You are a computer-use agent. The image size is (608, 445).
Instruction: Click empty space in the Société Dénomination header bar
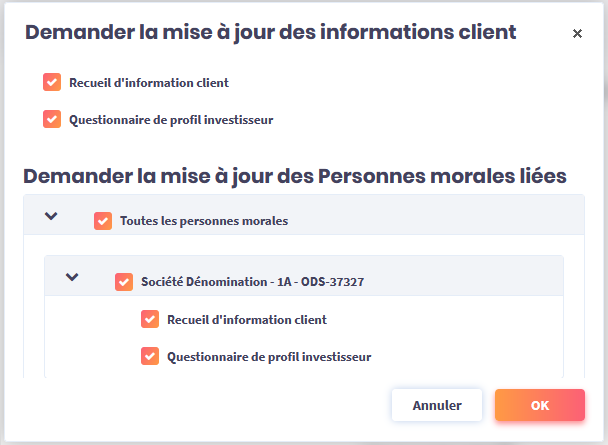pyautogui.click(x=470, y=280)
